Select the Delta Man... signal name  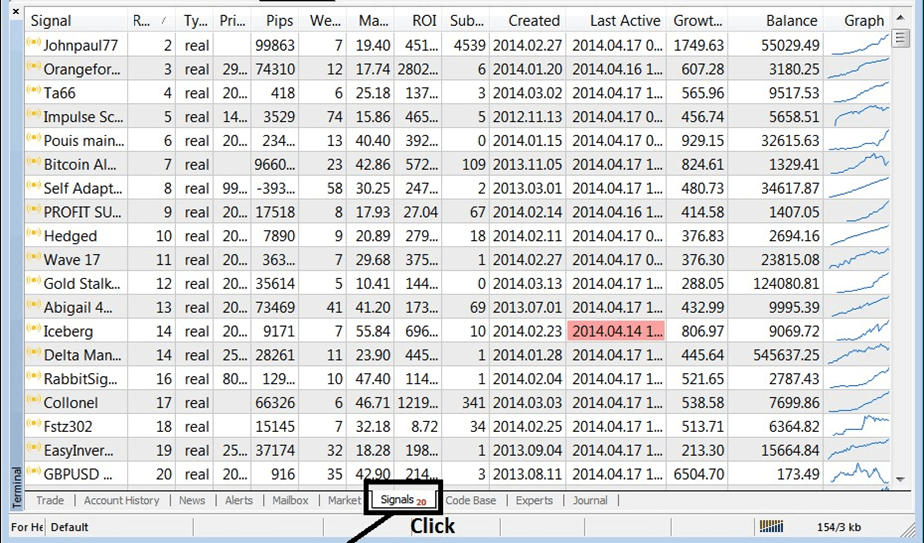[x=82, y=355]
